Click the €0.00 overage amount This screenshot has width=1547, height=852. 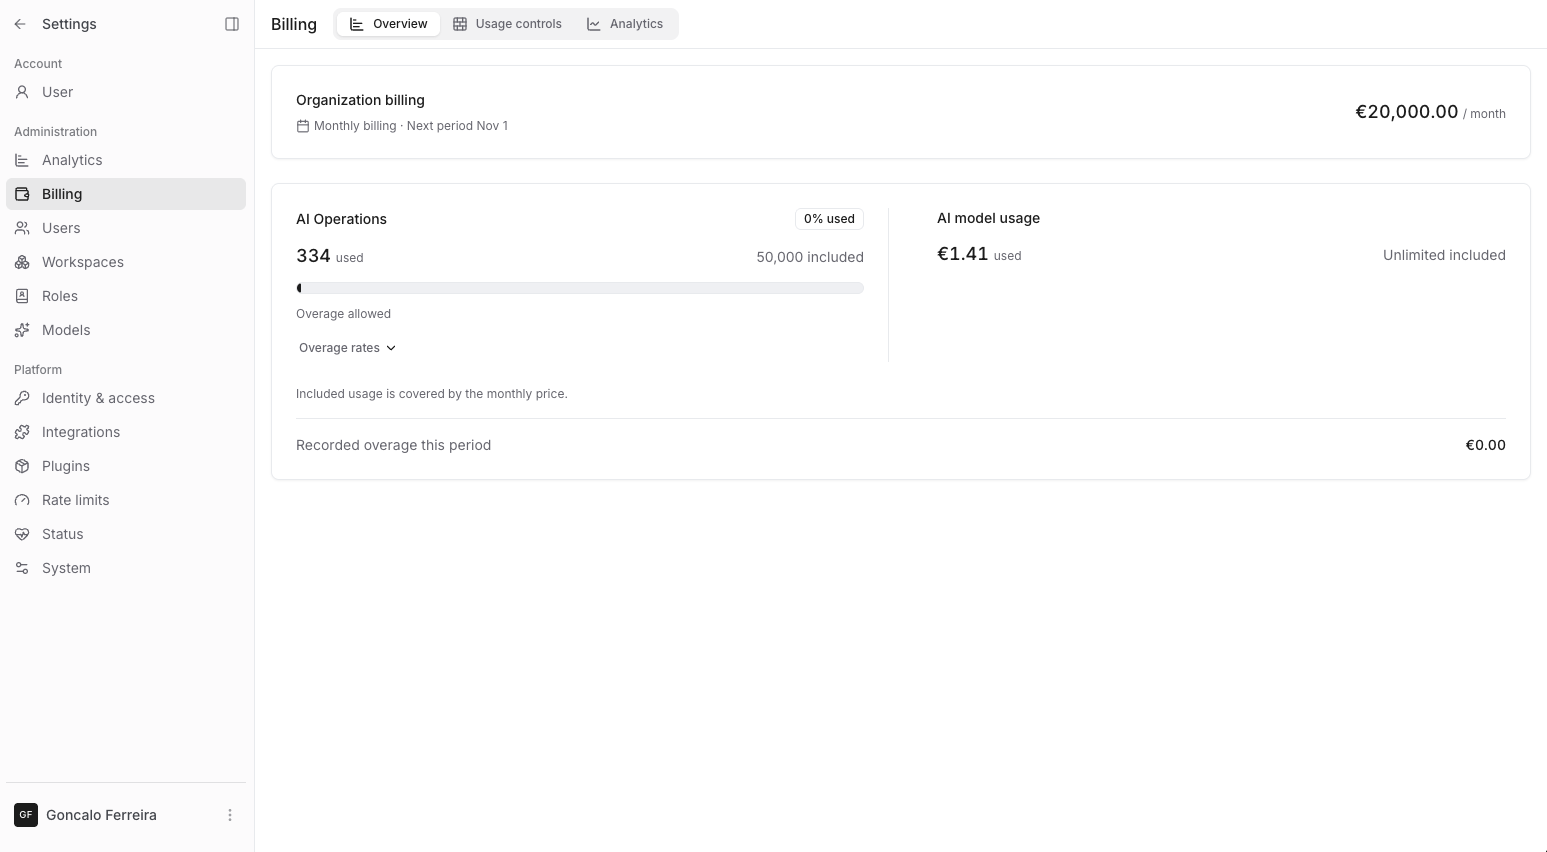(x=1485, y=445)
